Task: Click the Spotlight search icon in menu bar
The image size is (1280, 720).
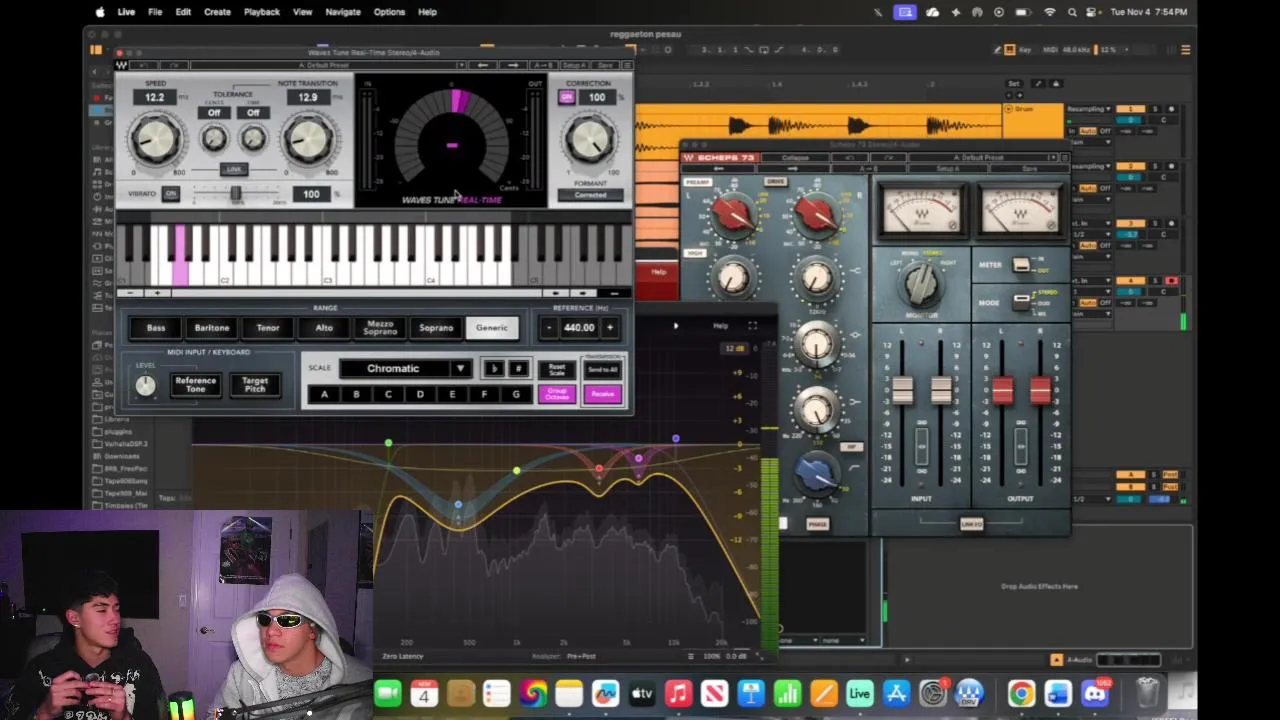Action: click(1072, 12)
